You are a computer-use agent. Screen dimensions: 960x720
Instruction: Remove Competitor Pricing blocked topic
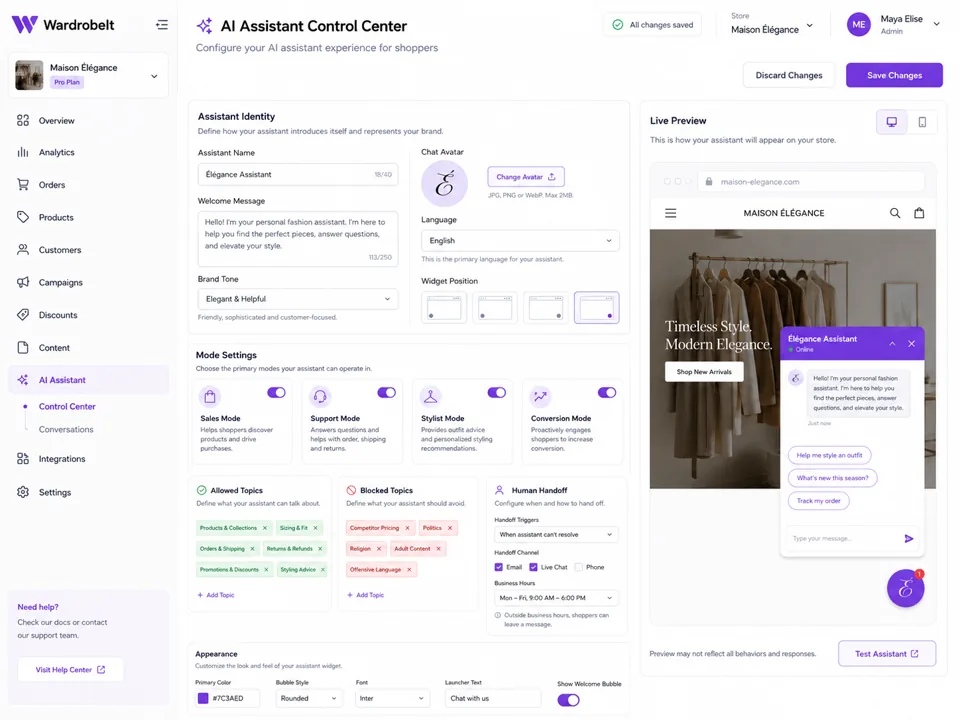point(408,528)
